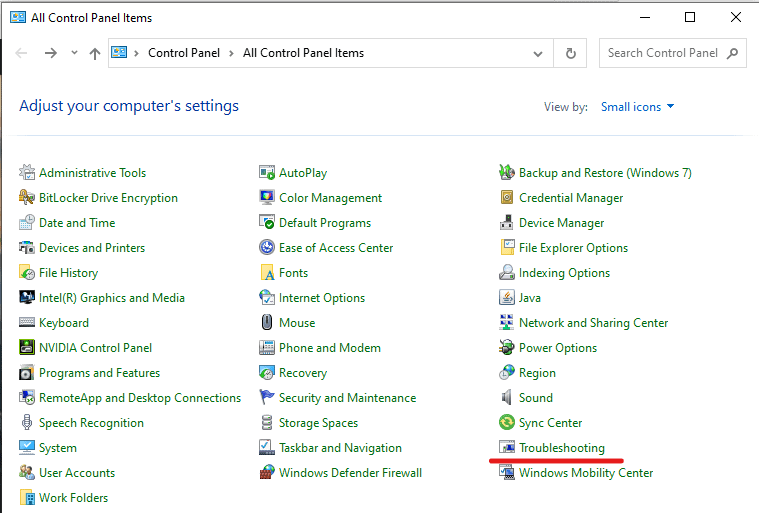Open the Indexing Options link
The height and width of the screenshot is (513, 759).
point(564,273)
